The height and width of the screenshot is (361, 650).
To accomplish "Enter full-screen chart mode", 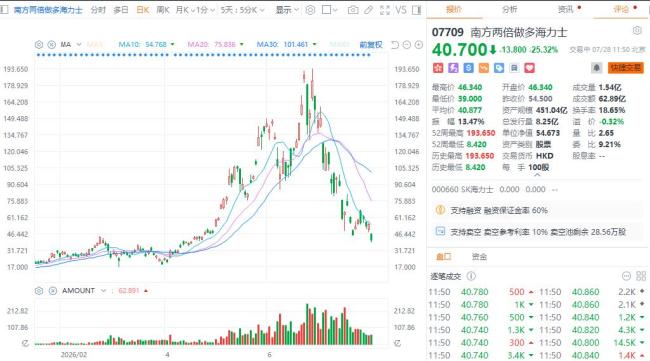I will [x=385, y=10].
